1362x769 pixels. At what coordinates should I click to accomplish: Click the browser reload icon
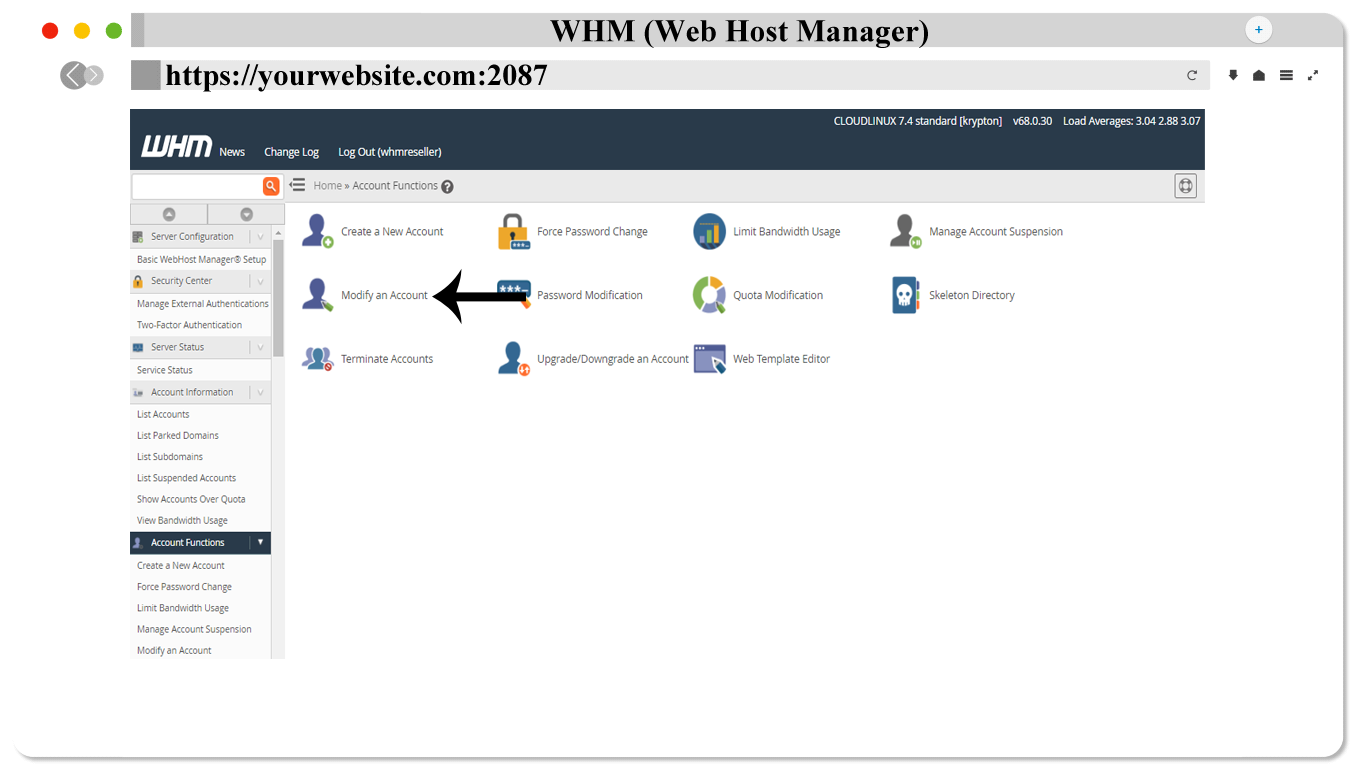(1192, 75)
